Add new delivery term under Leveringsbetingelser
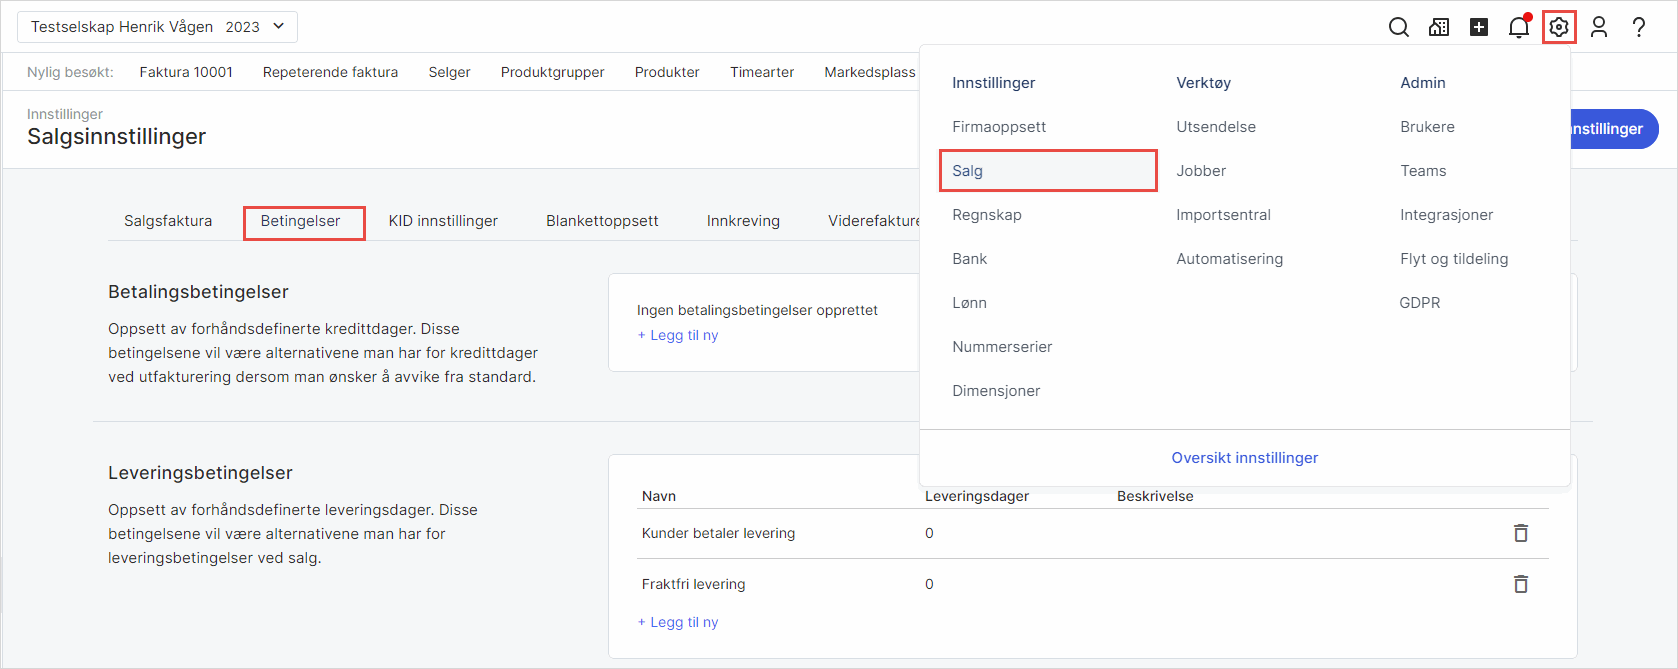Image resolution: width=1678 pixels, height=669 pixels. [678, 622]
